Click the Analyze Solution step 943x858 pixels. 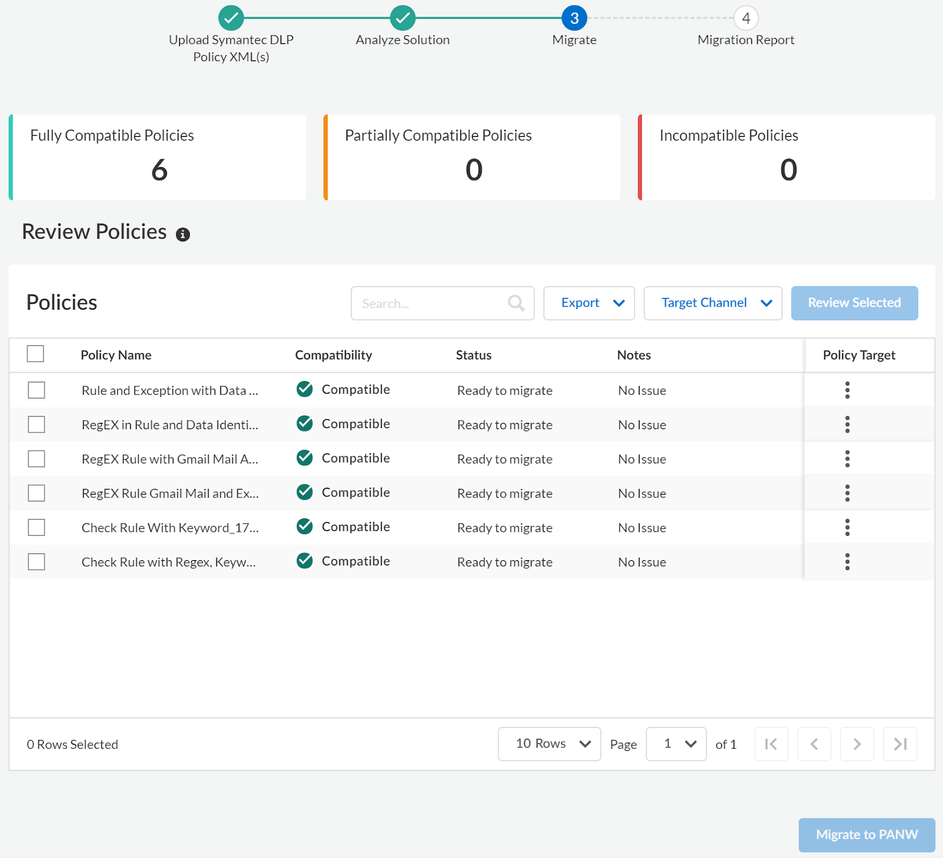click(403, 18)
